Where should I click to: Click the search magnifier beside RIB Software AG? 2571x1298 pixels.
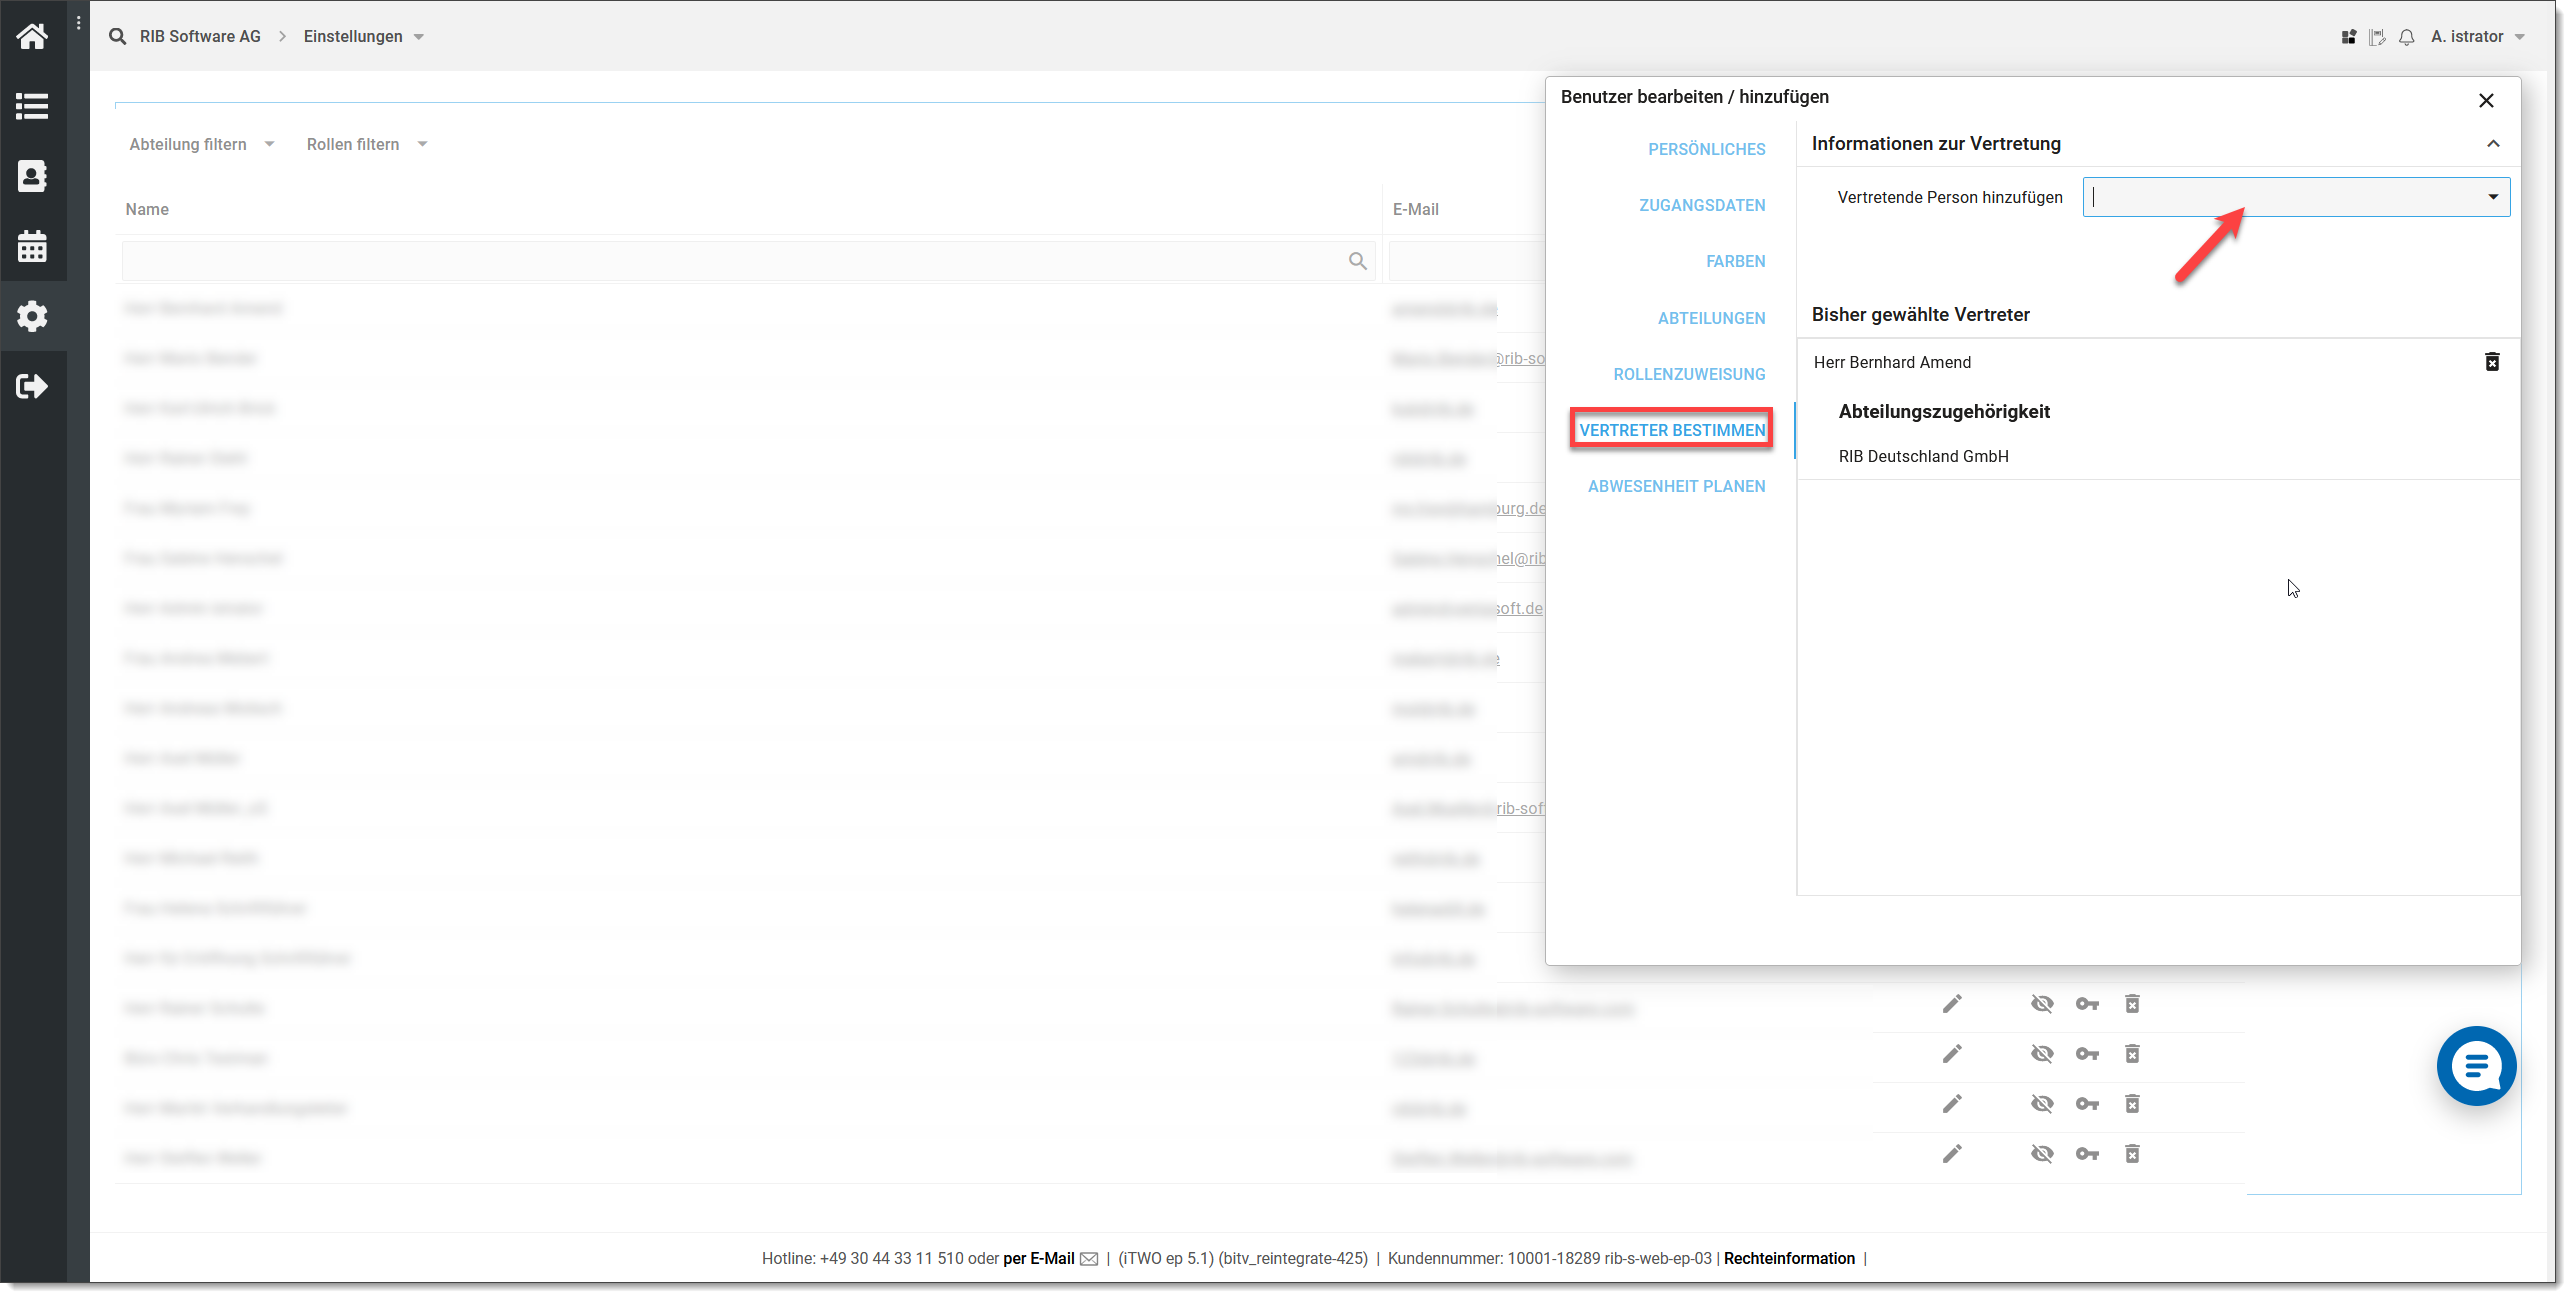(118, 36)
